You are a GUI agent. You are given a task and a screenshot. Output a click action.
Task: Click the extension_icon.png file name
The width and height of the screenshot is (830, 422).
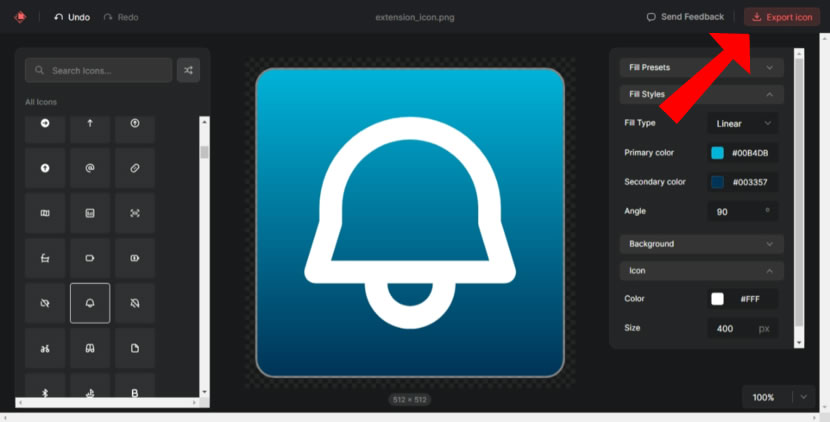click(x=414, y=17)
